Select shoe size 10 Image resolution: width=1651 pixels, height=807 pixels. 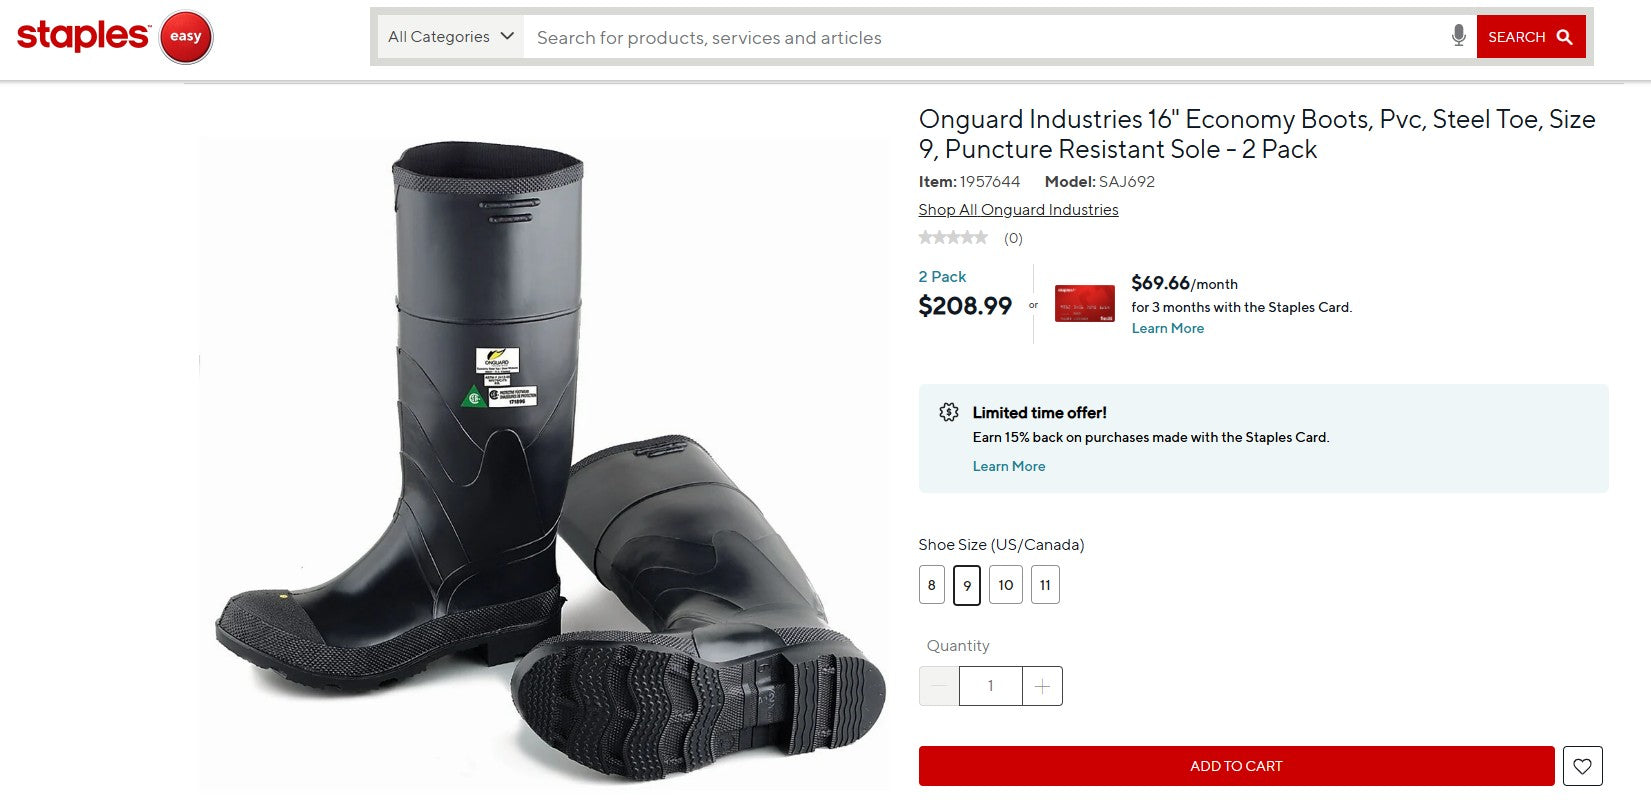coord(1005,585)
